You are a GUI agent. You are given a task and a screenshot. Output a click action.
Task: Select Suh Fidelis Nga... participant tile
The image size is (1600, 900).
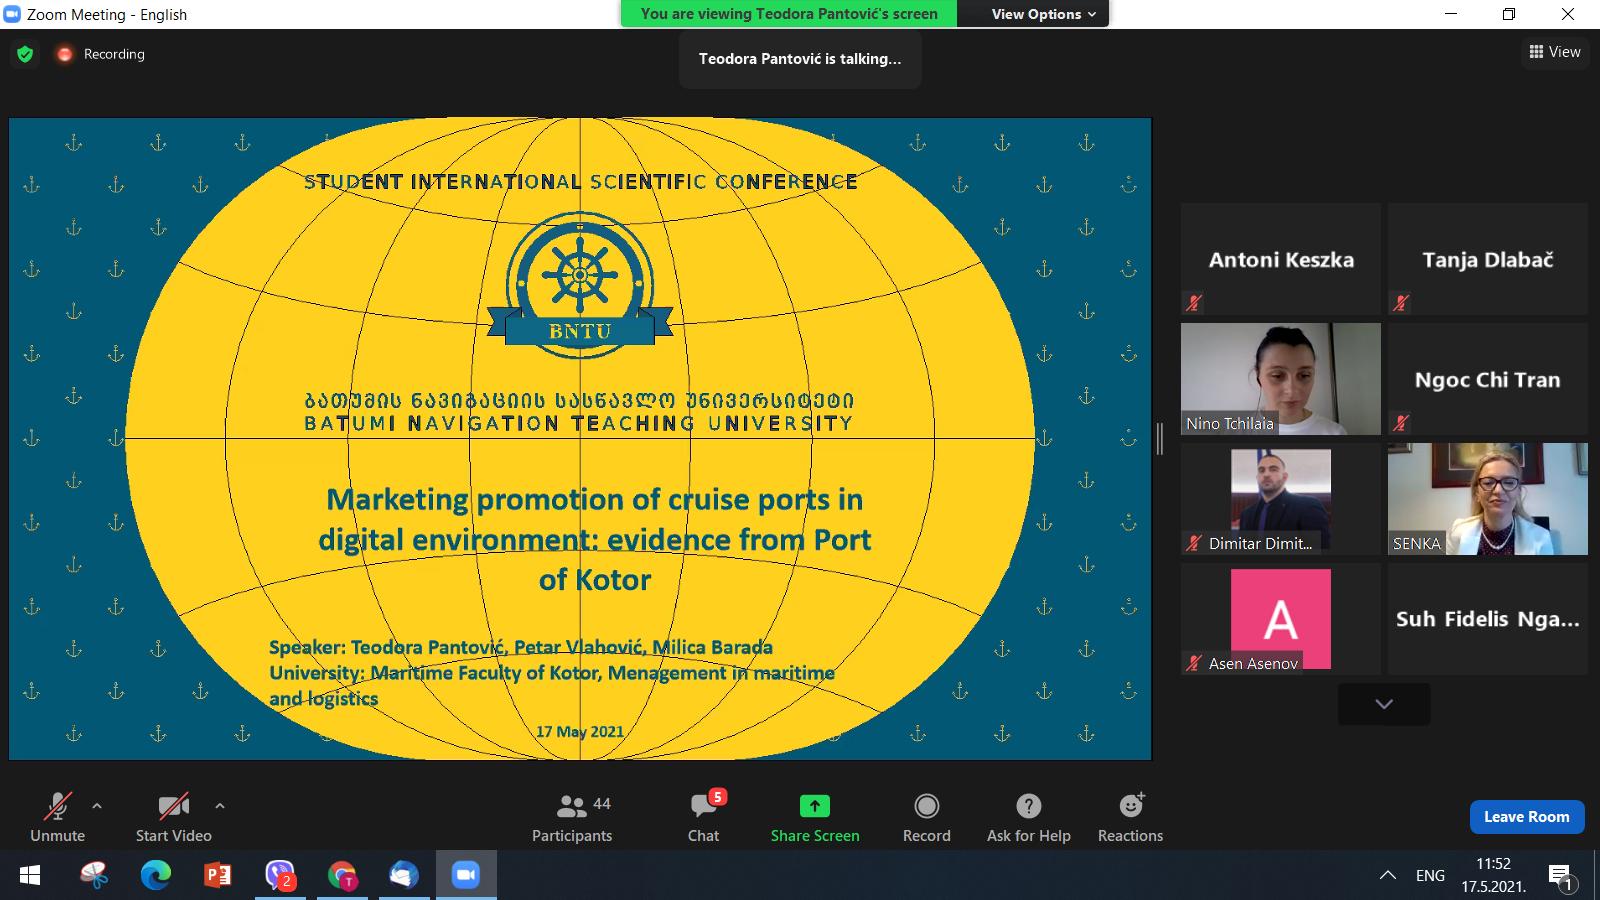point(1488,619)
